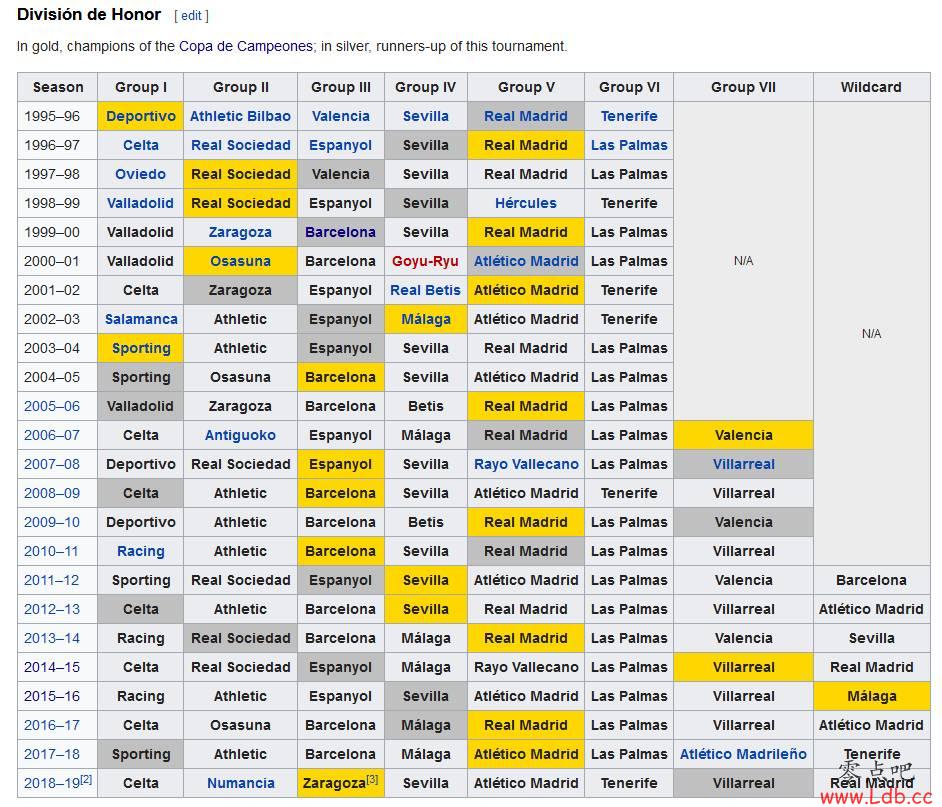Open the 2016–17 season link
942x807 pixels.
(52, 725)
